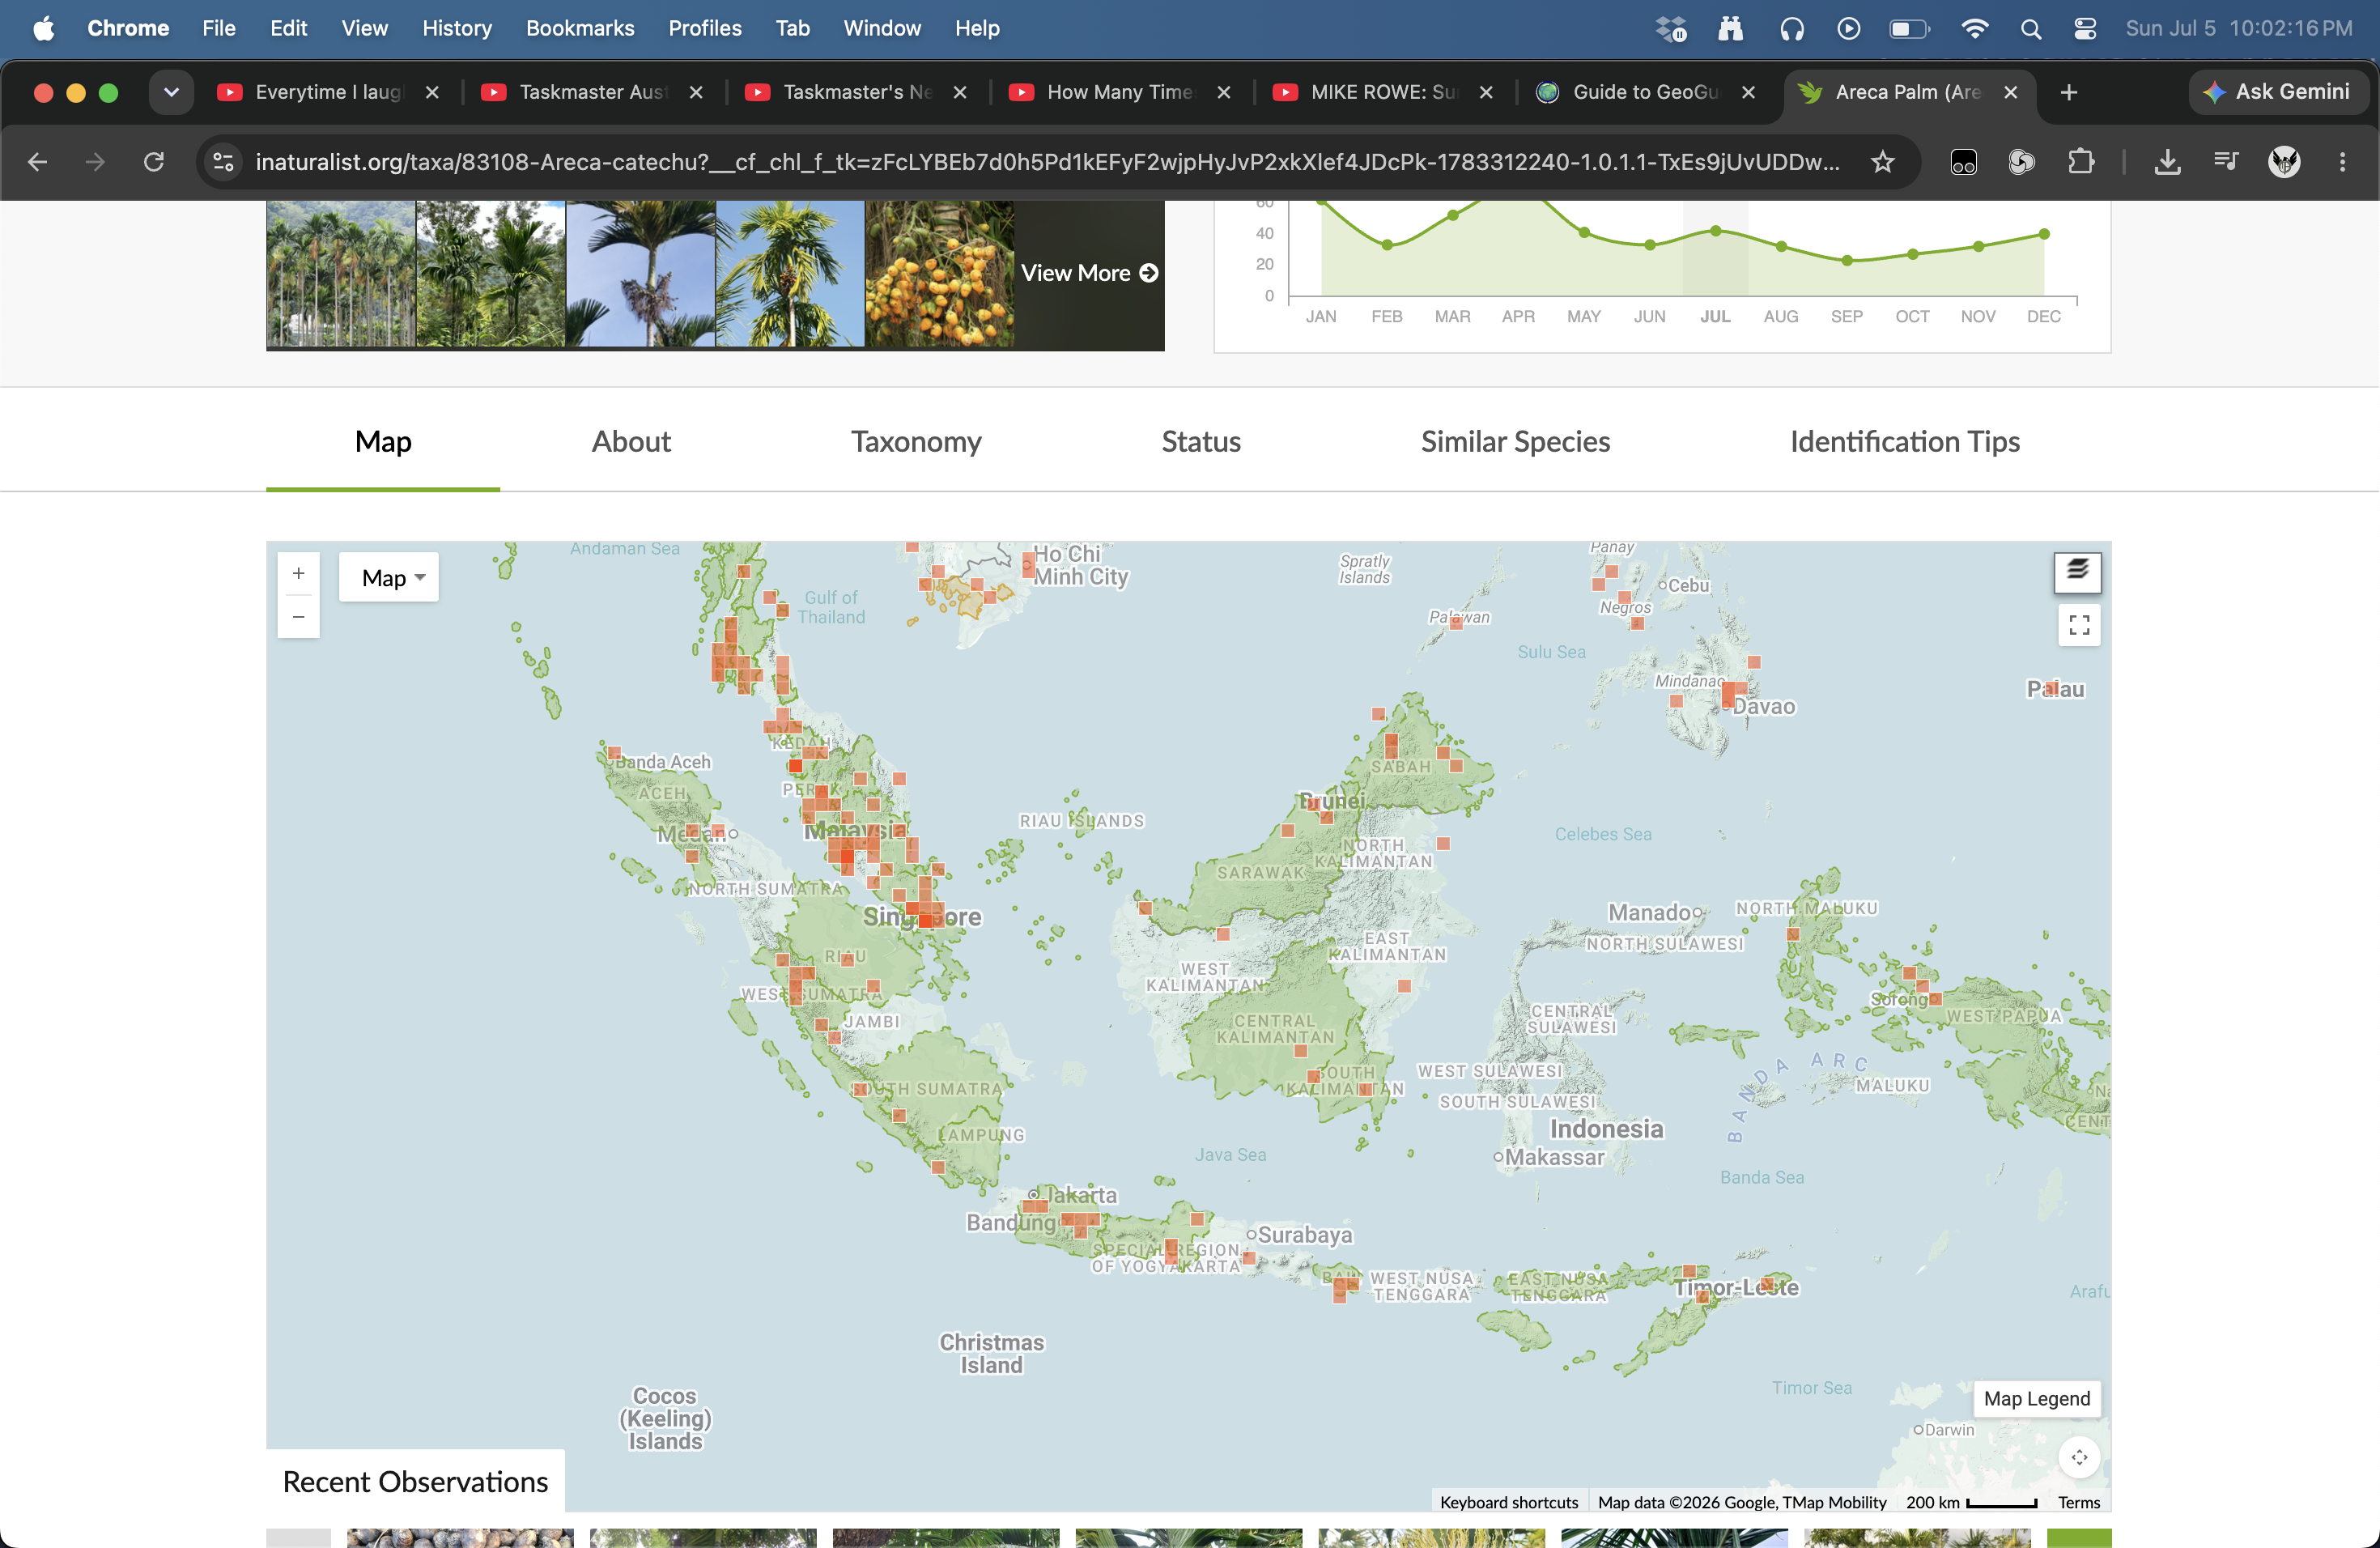
Task: Click the Wi-Fi status icon
Action: click(x=1974, y=28)
